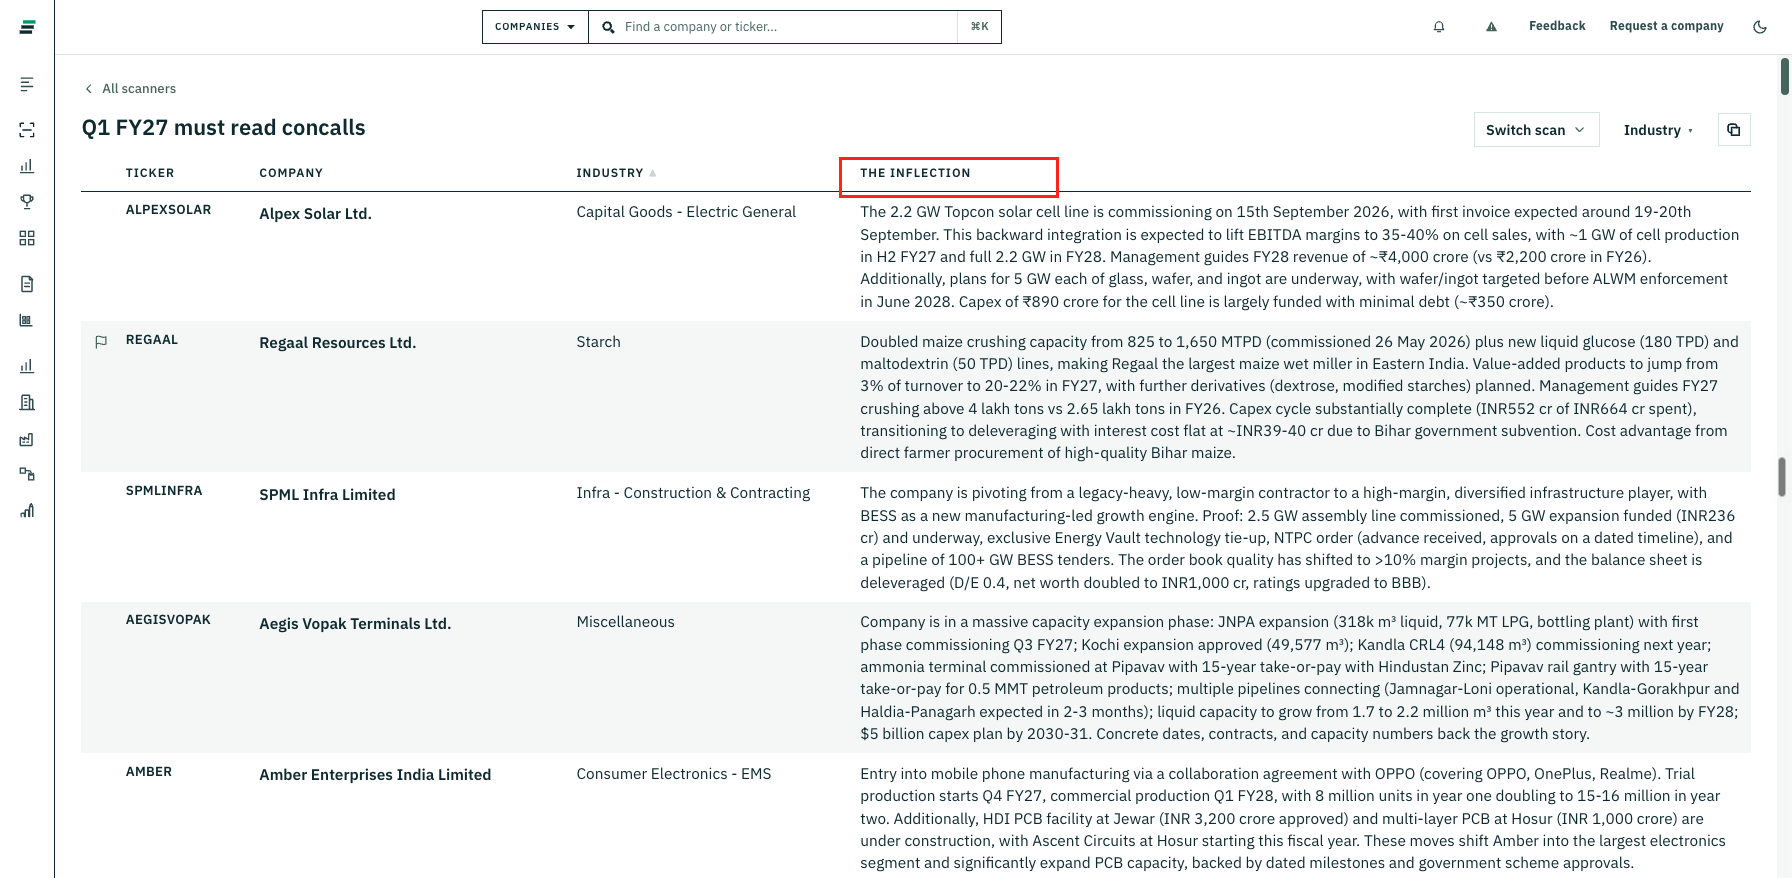Click the SPML Infra inflection summary text
Screen dimensions: 1792x878
click(x=1298, y=538)
